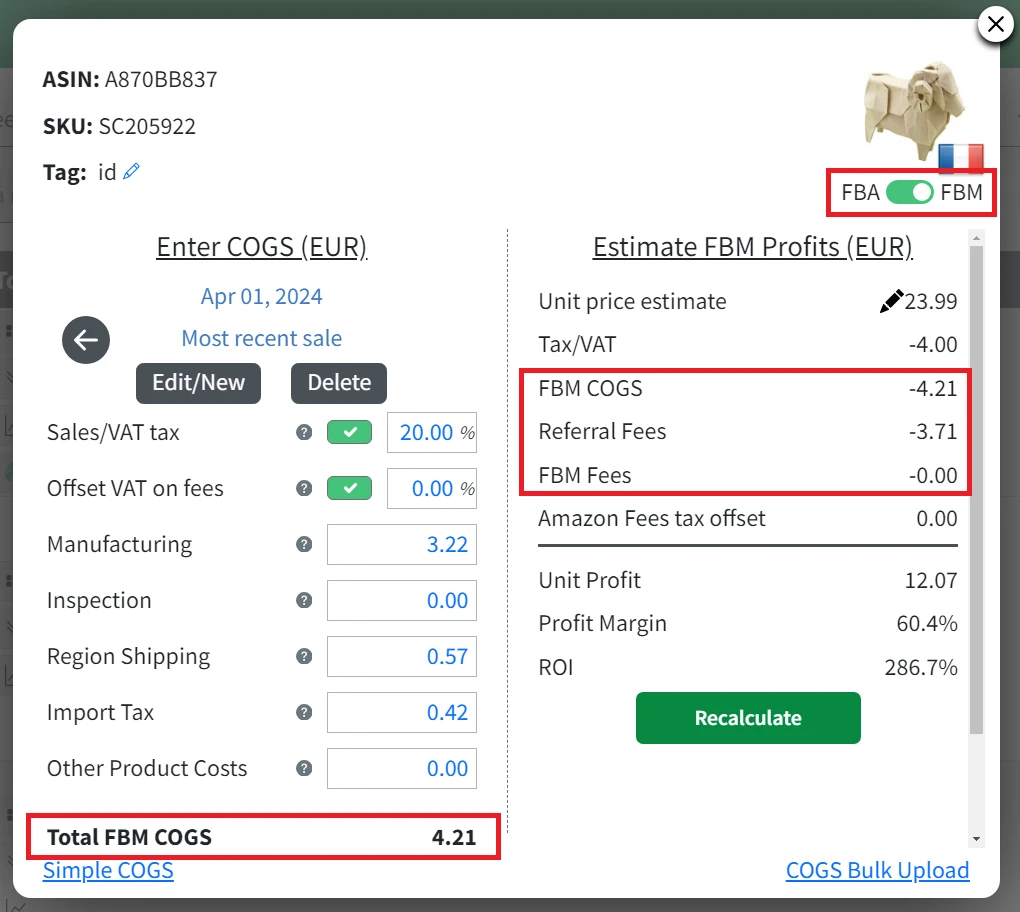
Task: Click the product thumbnail image
Action: point(914,111)
